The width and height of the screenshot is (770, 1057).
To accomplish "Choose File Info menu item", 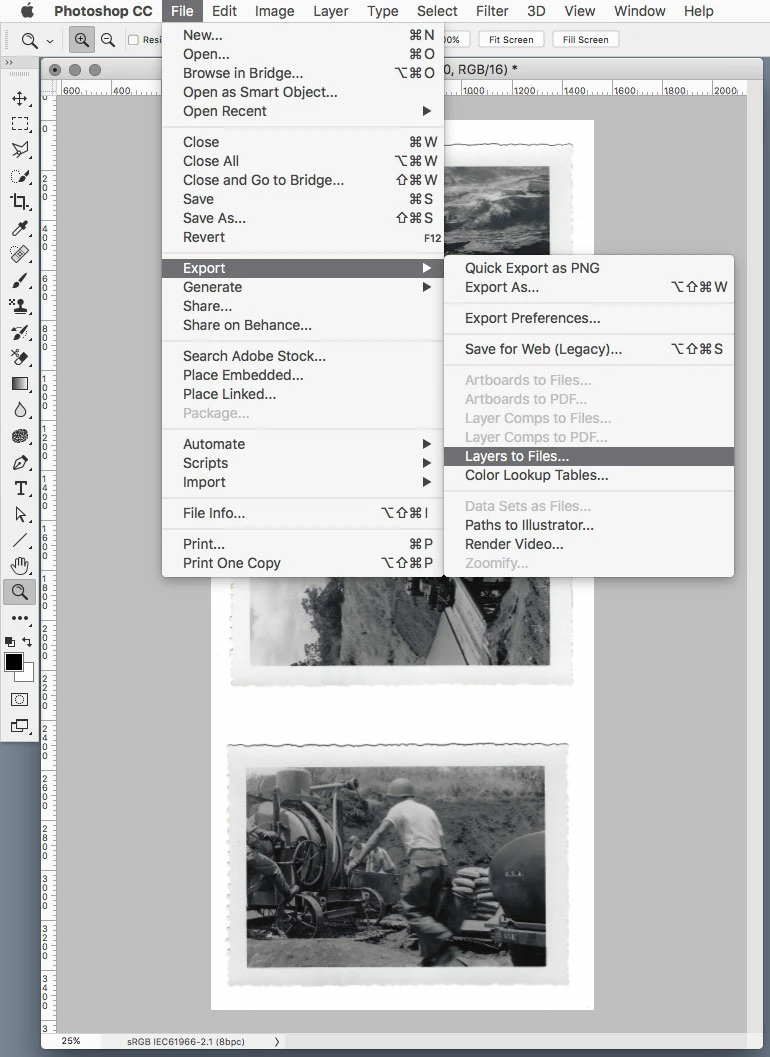I will [303, 513].
